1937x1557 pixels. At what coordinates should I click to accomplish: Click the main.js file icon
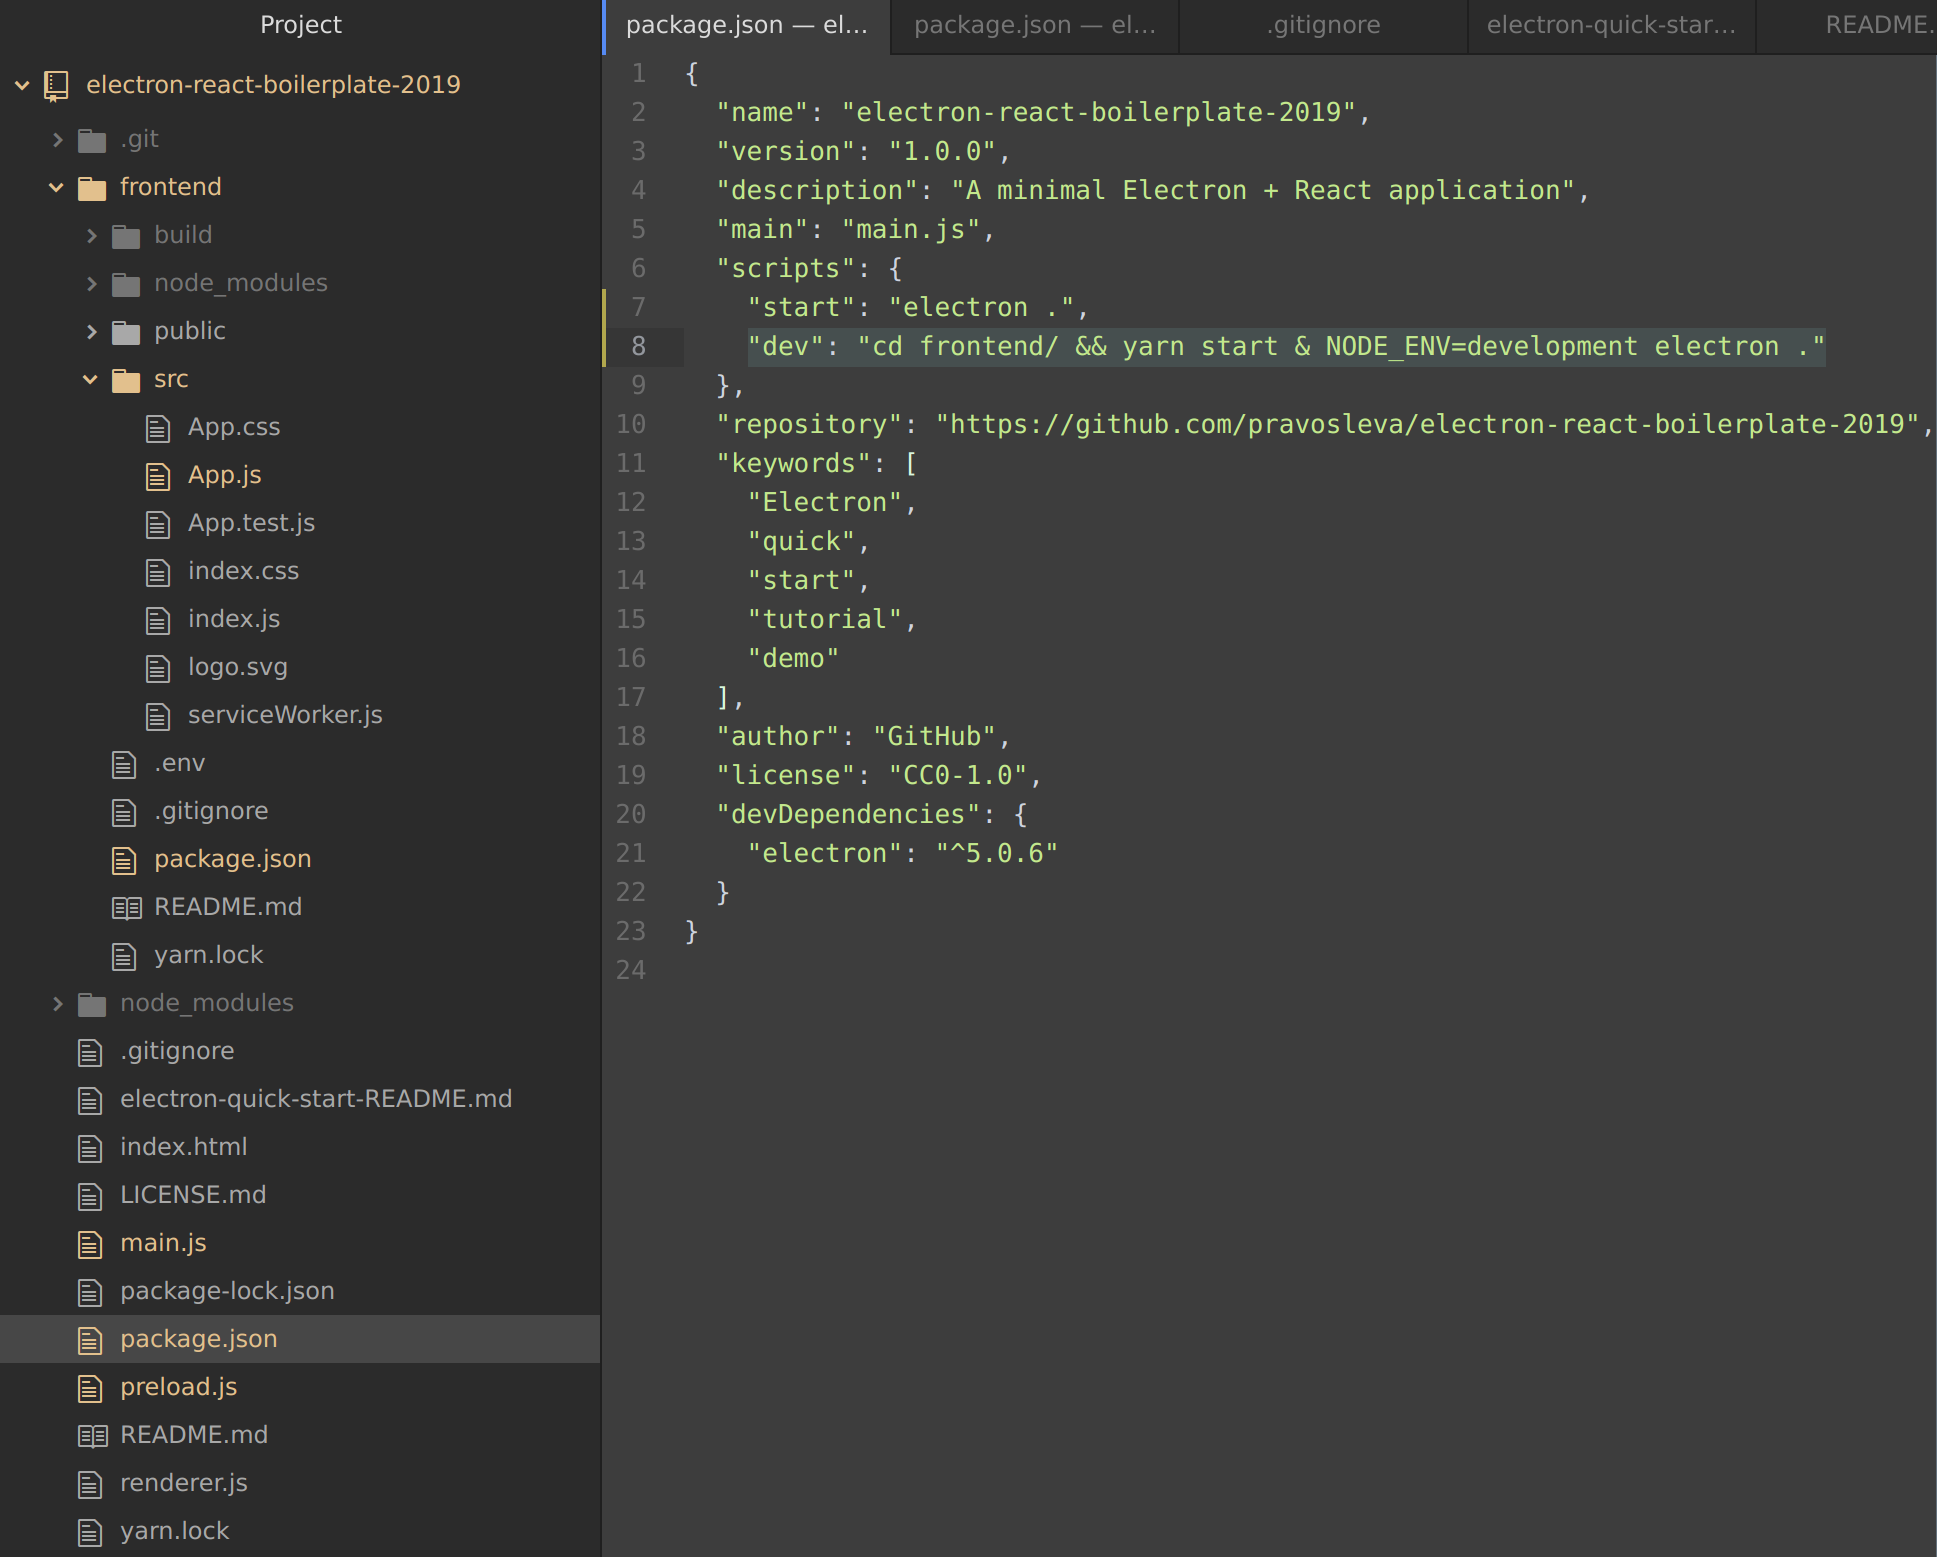[x=90, y=1244]
